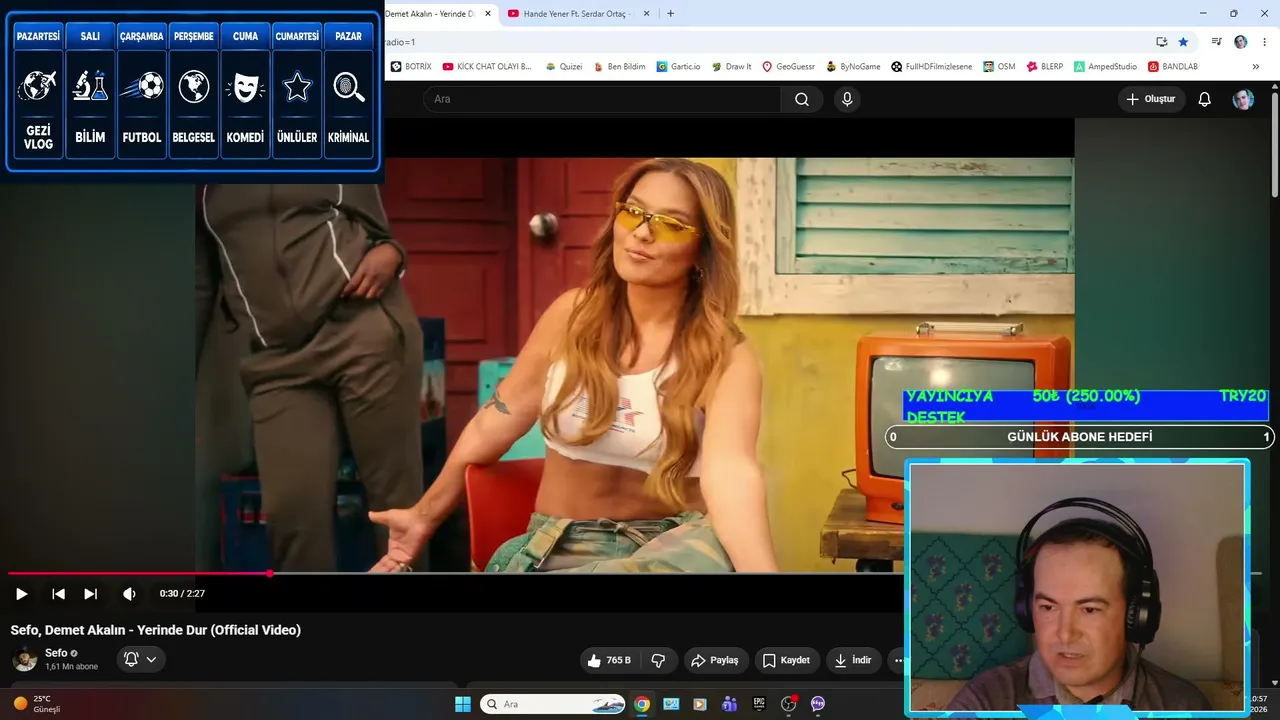Like the video with 765 B likes

pos(609,660)
